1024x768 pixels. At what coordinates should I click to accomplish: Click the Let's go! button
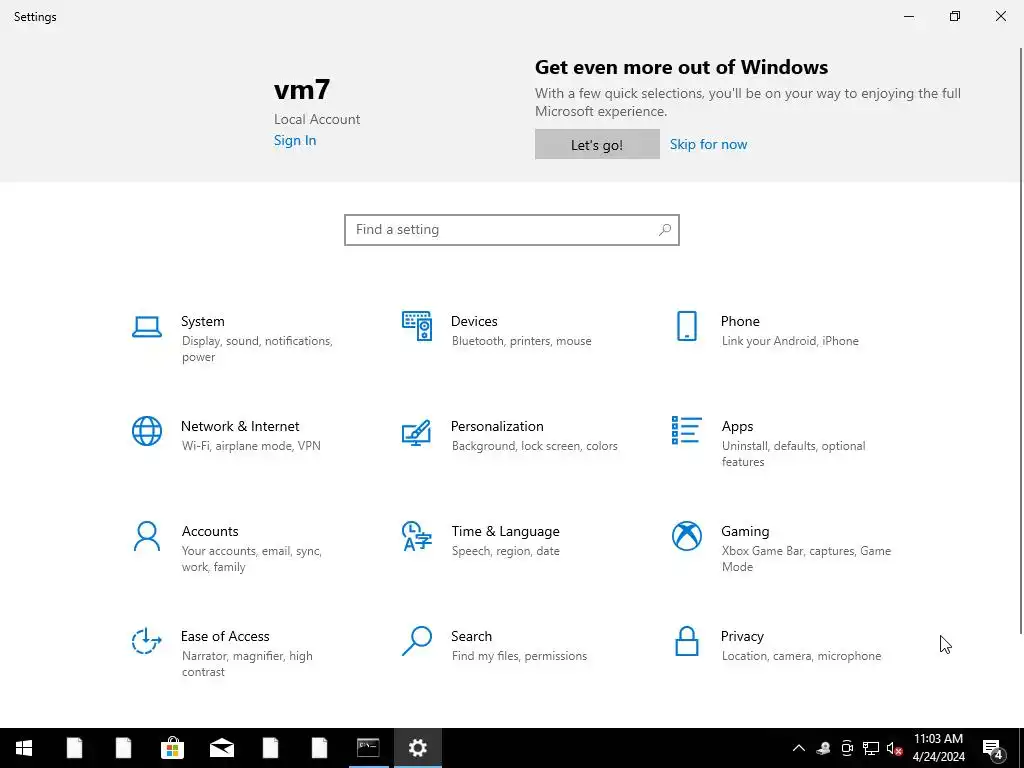point(597,144)
